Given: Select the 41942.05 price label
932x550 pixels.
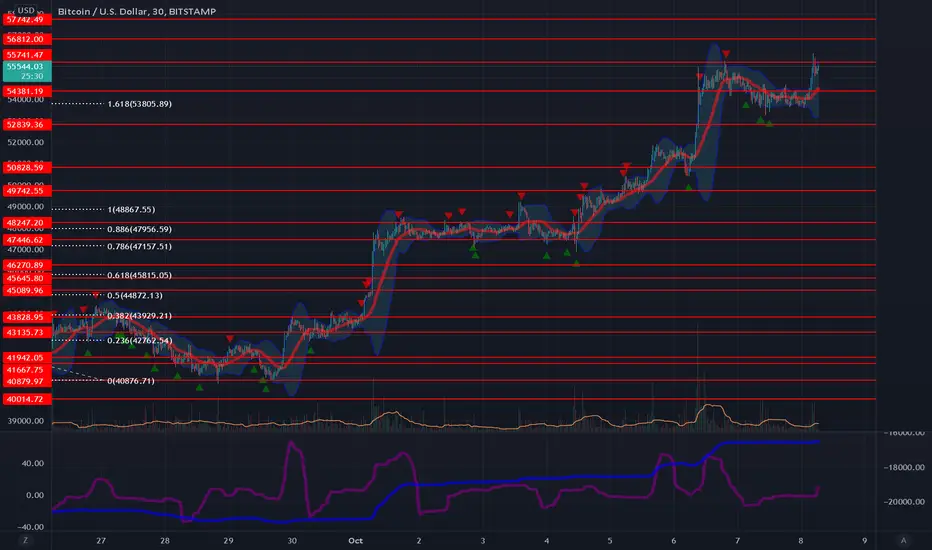Looking at the screenshot, I should tap(27, 358).
